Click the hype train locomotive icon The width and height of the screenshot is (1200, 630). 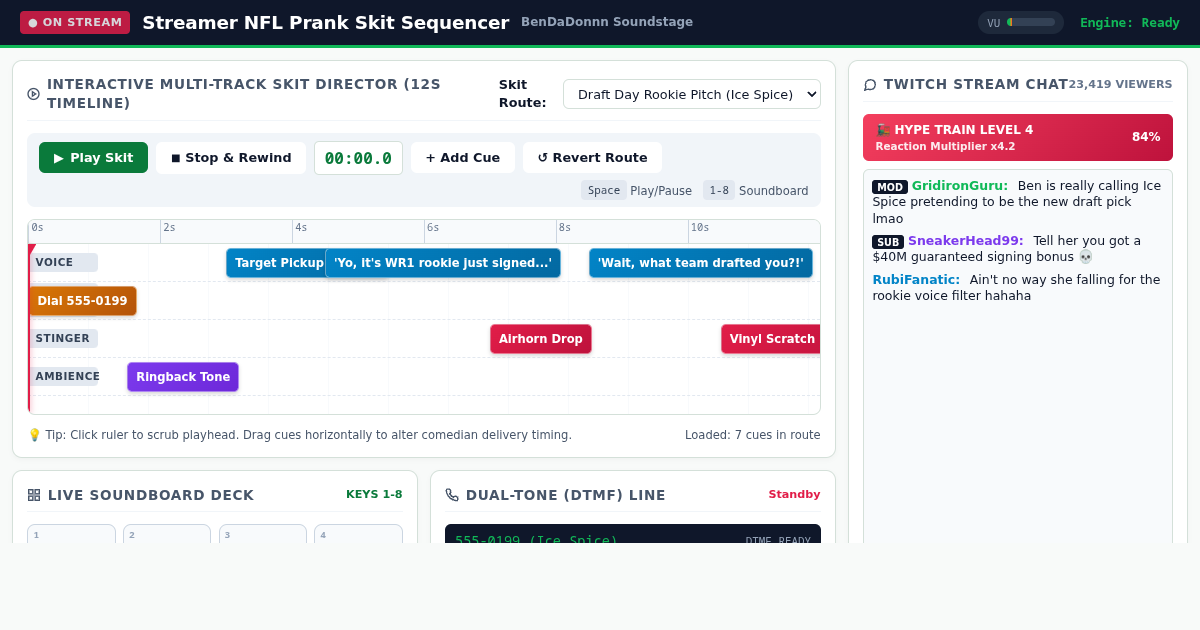pos(883,130)
